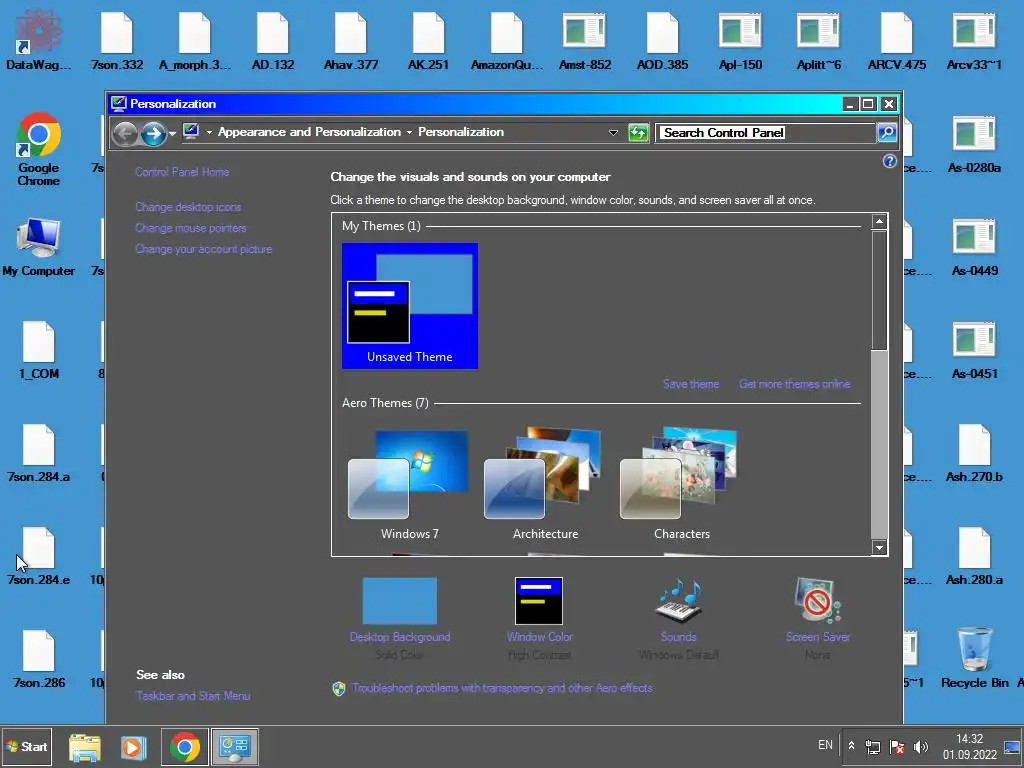Viewport: 1024px width, 768px height.
Task: Click Change mouse pointers link
Action: coord(191,228)
